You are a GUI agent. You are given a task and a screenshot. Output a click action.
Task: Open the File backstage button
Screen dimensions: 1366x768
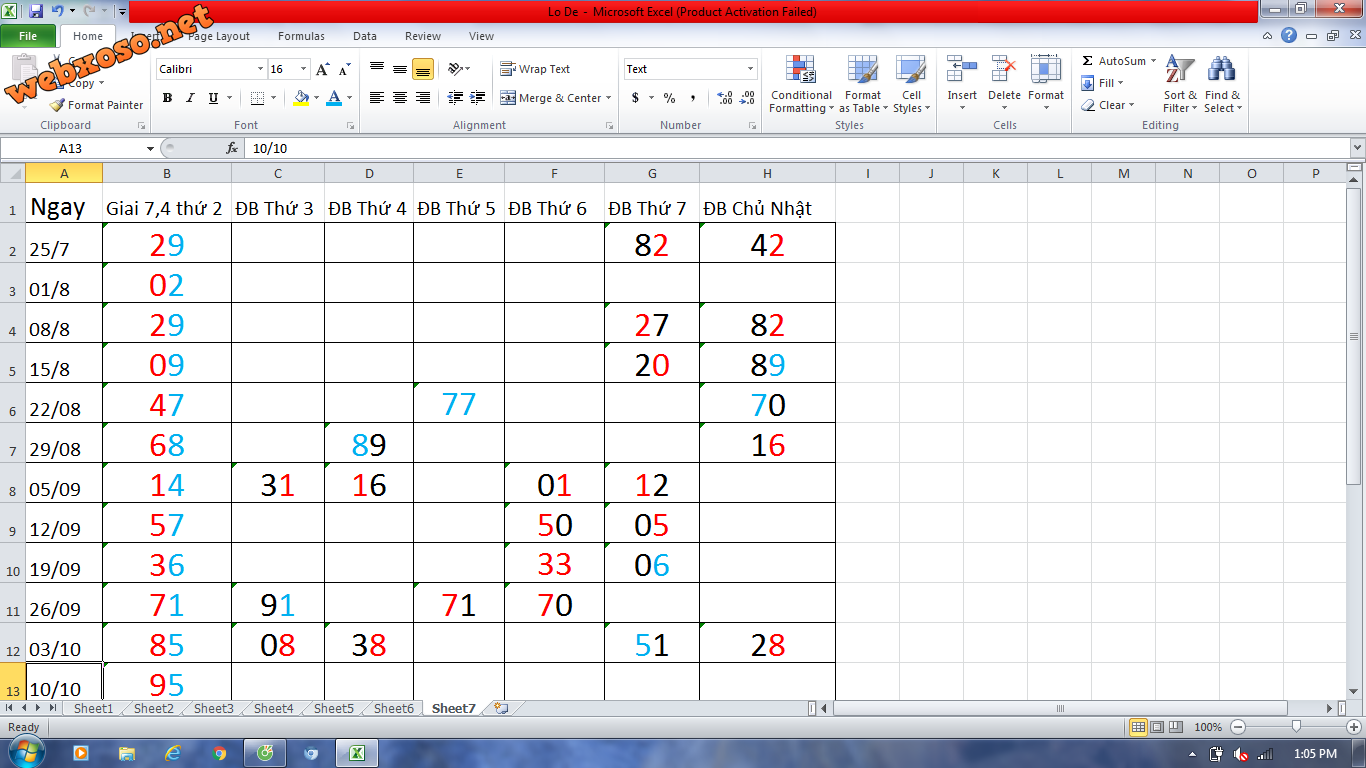coord(28,36)
